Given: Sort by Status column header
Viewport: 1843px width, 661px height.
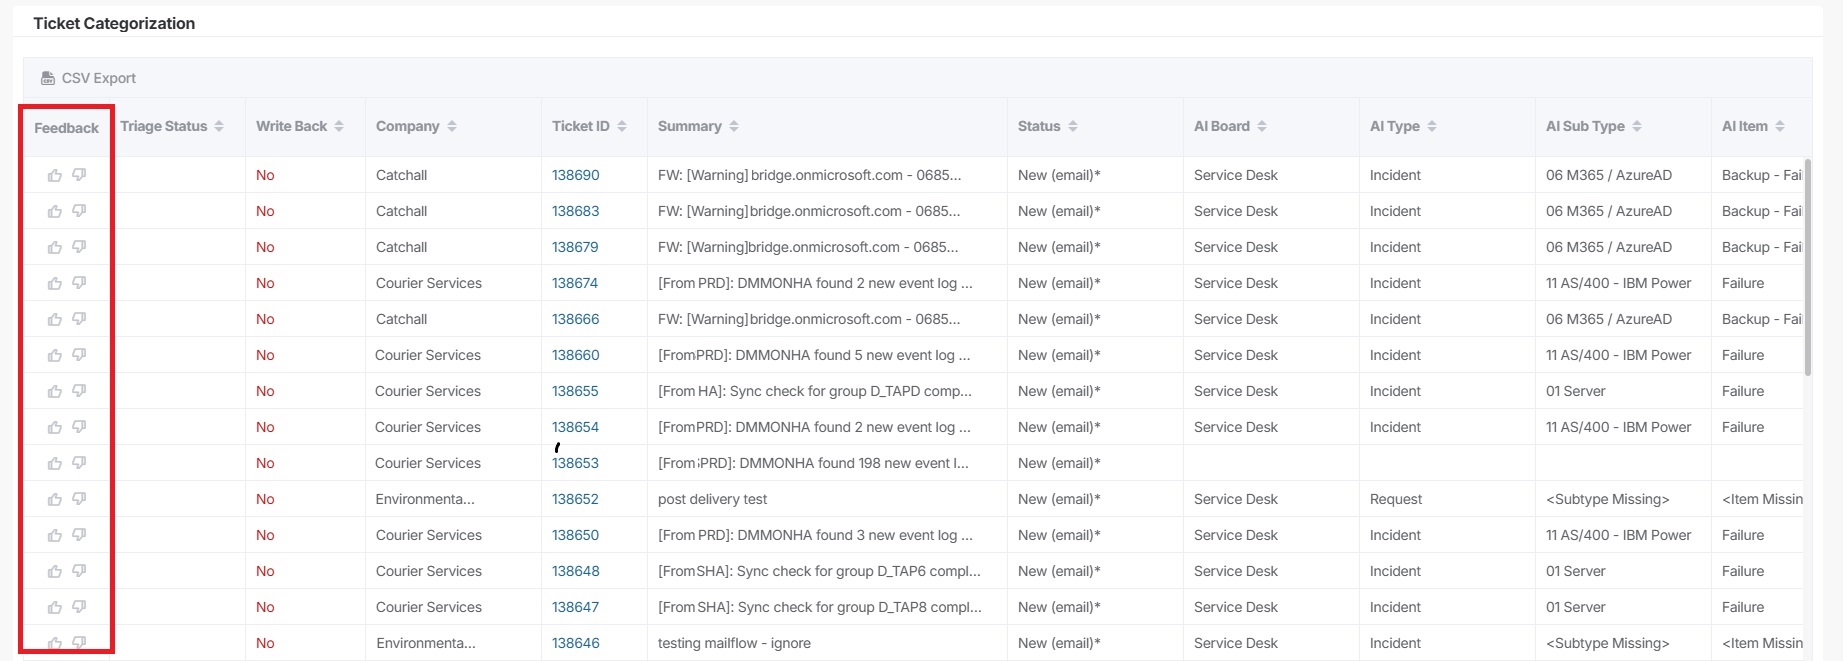Looking at the screenshot, I should 1073,126.
